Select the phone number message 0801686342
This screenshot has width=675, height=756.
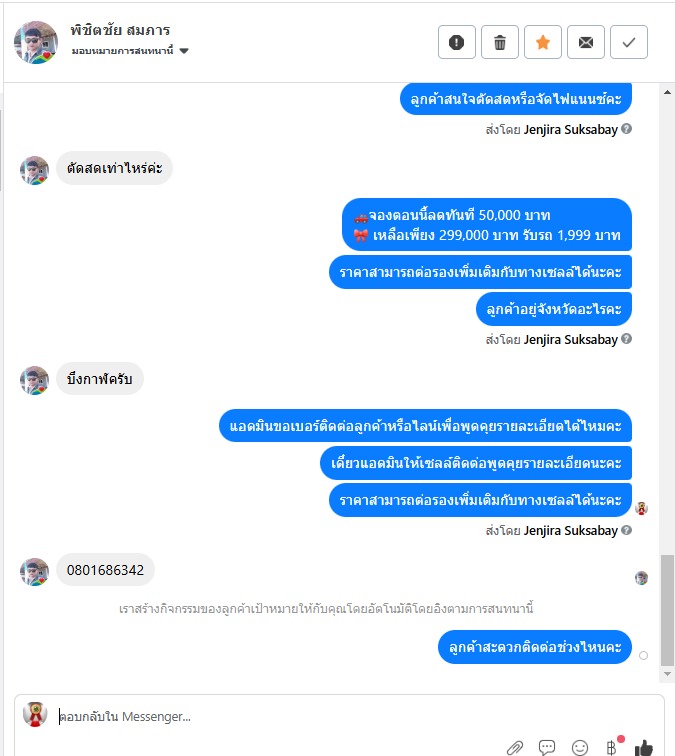pos(105,570)
